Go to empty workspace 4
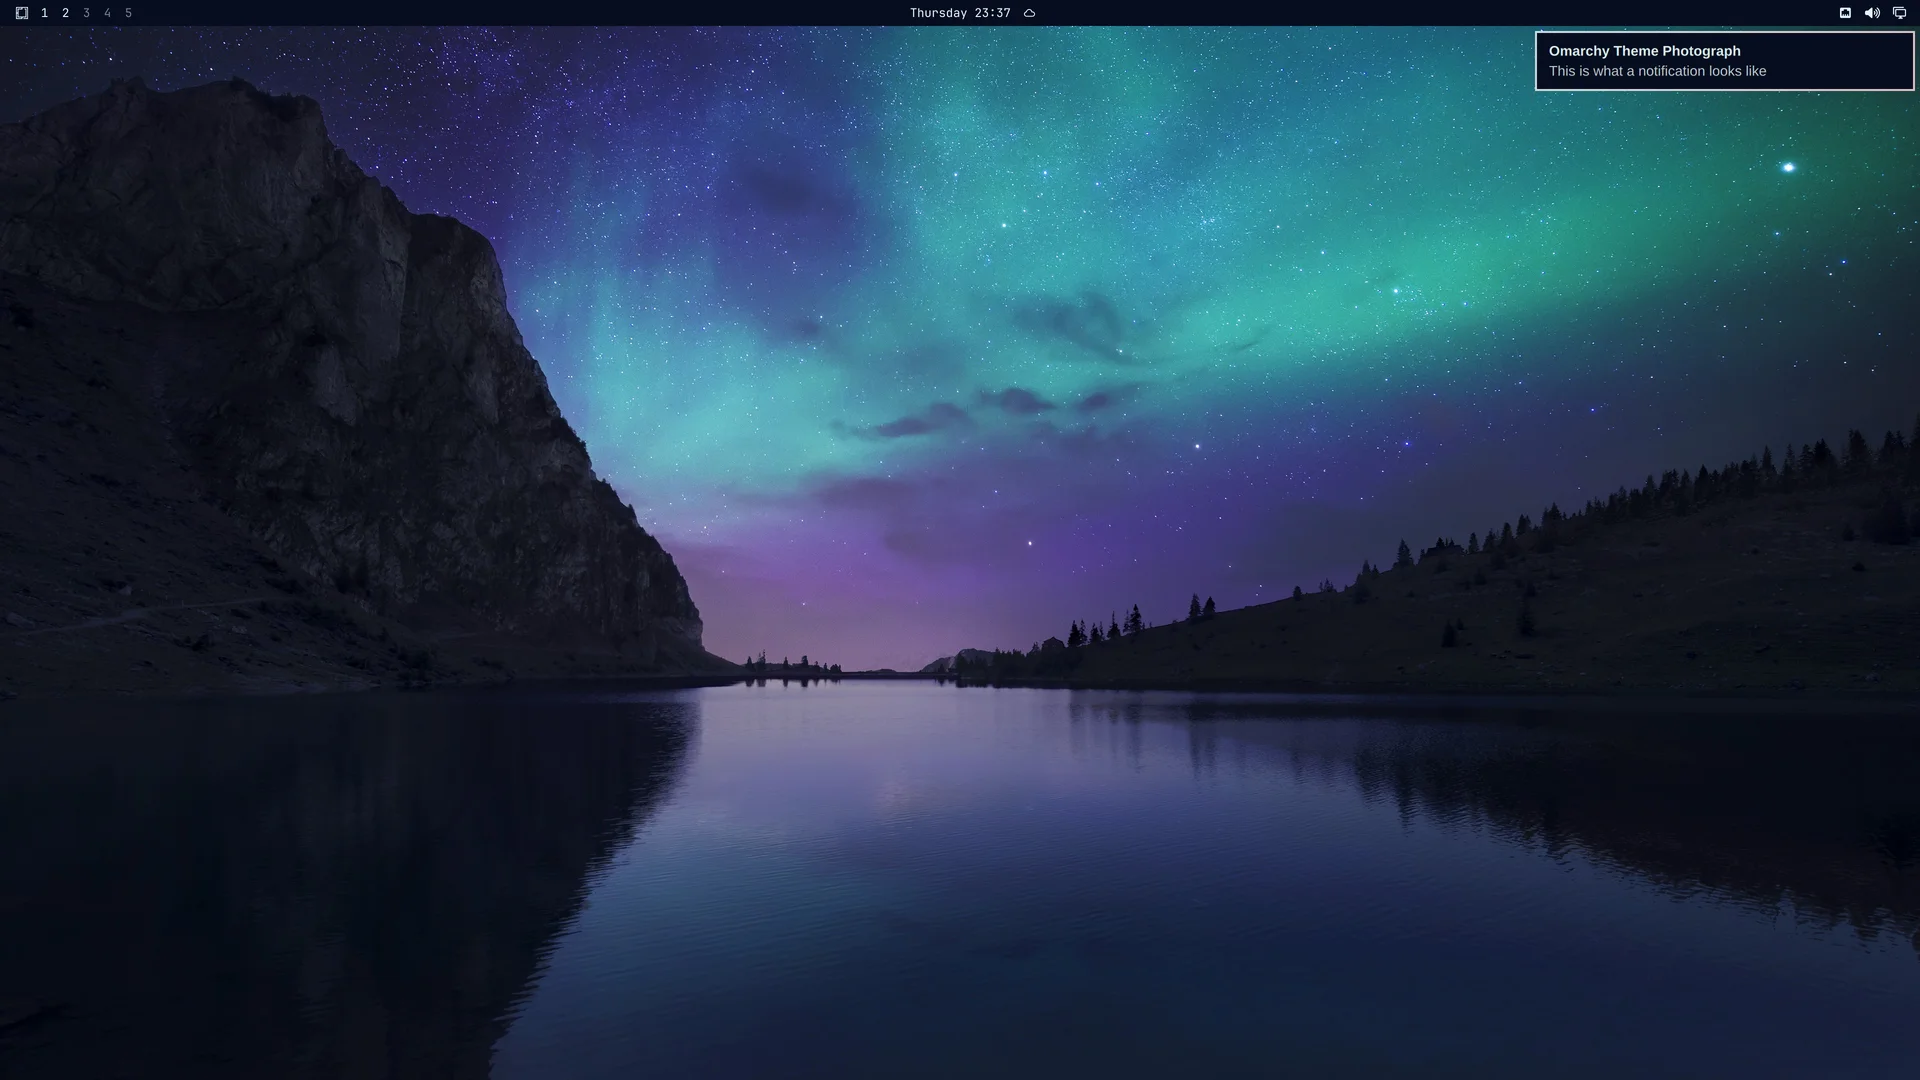 (x=107, y=13)
